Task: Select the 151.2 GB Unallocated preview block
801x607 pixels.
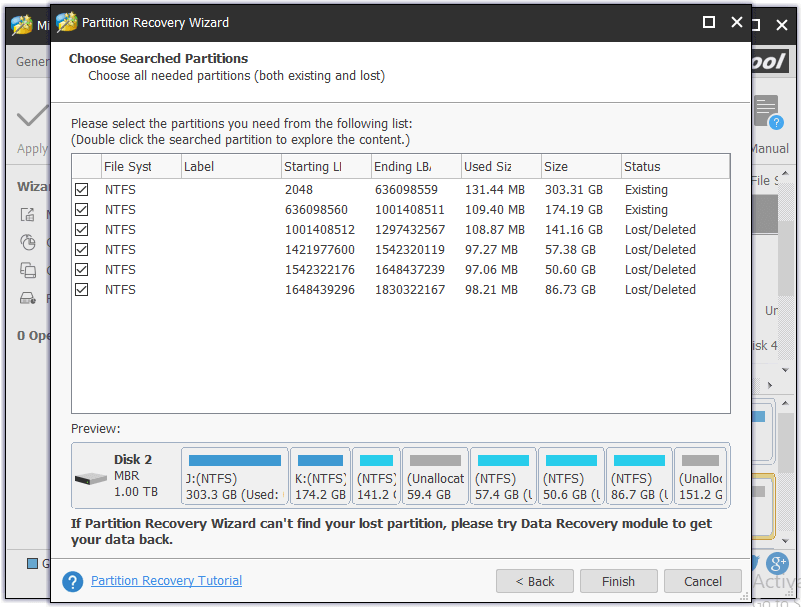Action: (x=700, y=476)
